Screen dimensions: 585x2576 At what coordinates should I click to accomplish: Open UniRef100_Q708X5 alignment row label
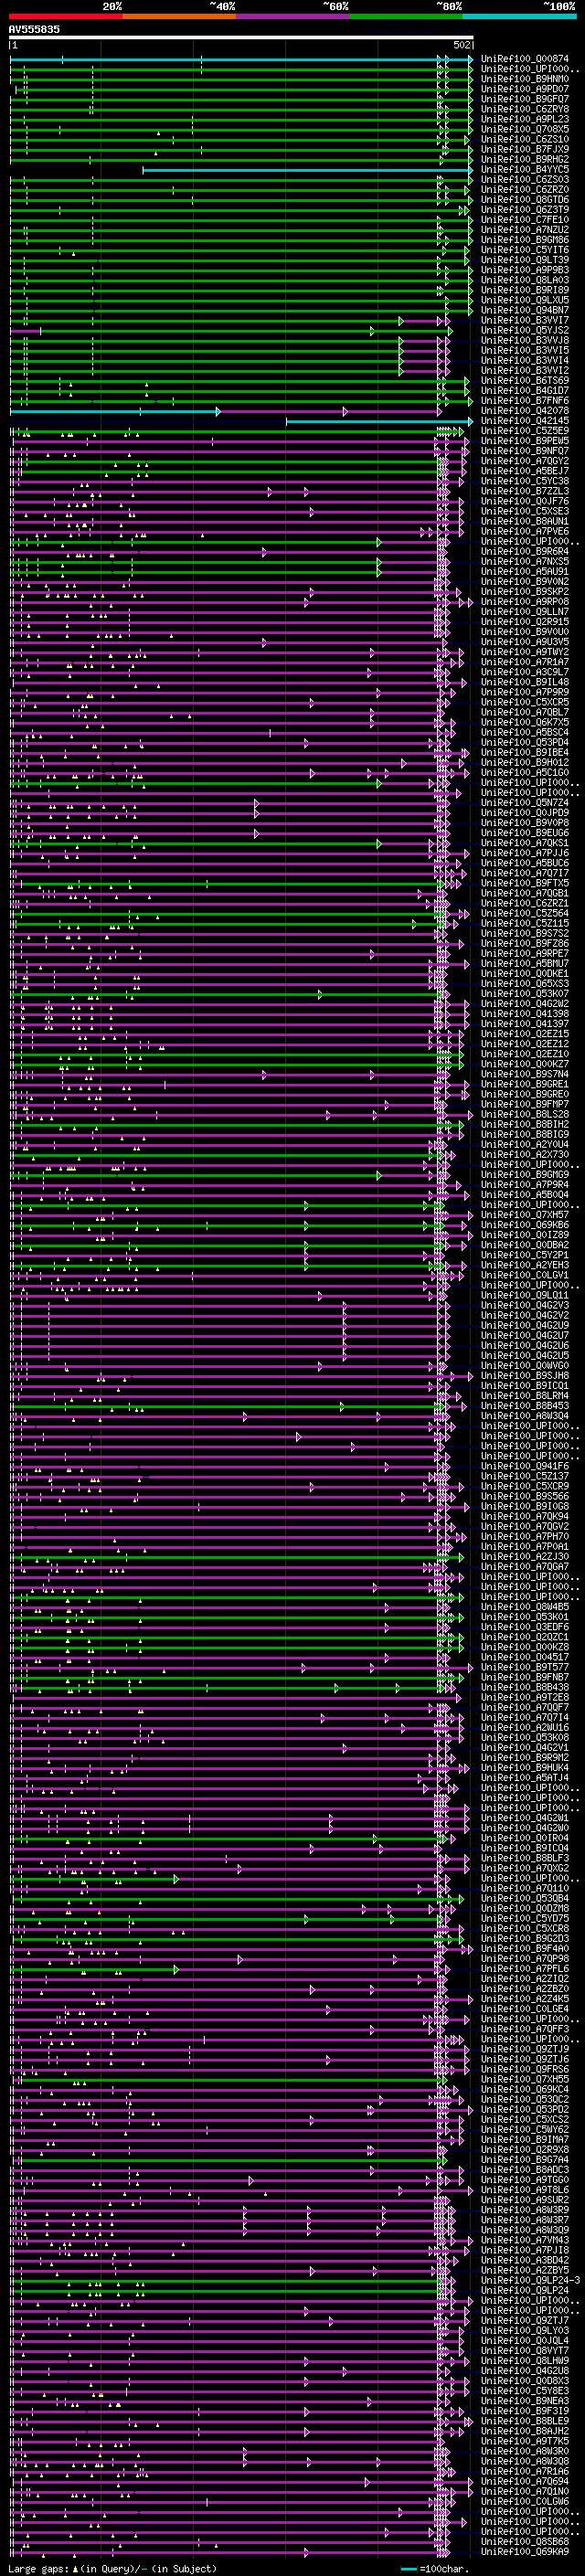pyautogui.click(x=525, y=129)
